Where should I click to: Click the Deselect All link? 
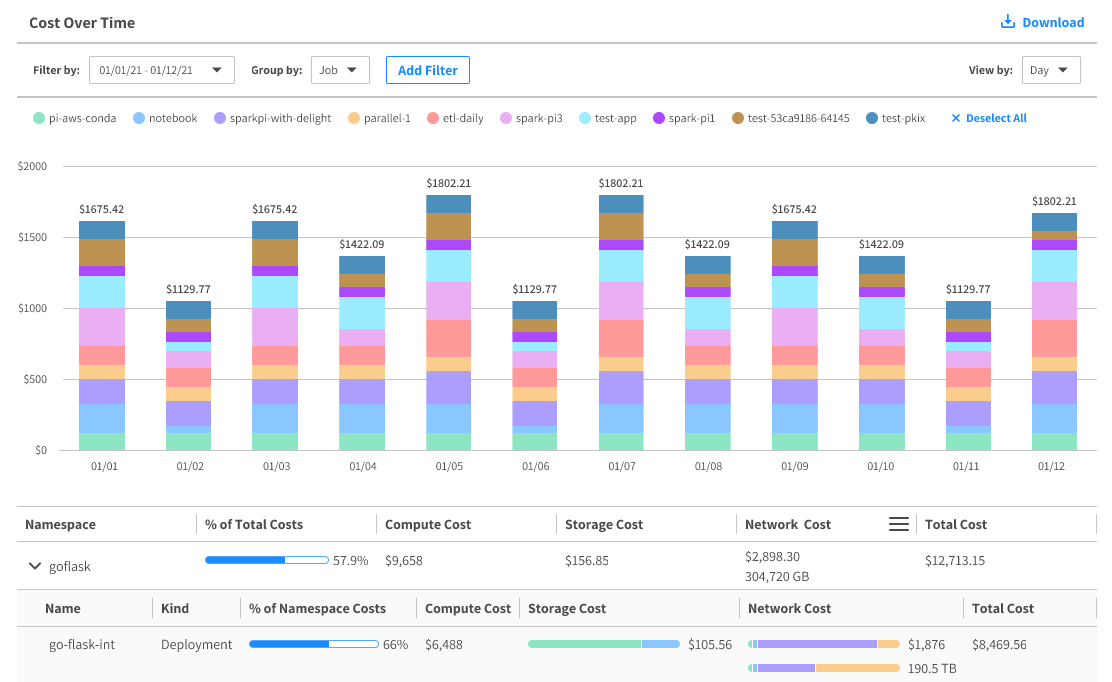click(996, 118)
